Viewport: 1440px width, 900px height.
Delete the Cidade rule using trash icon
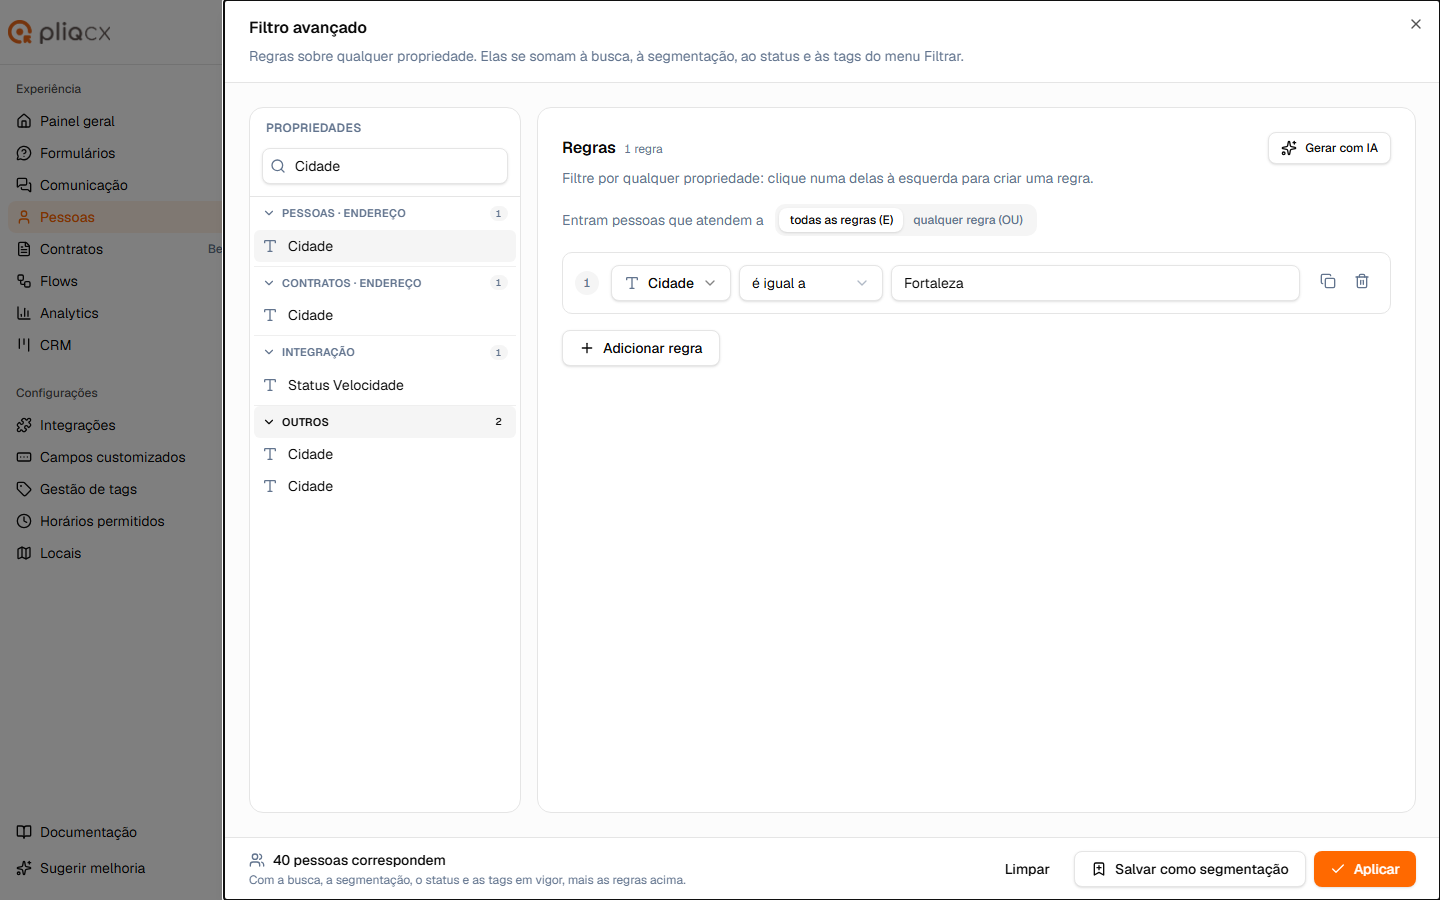tap(1362, 282)
